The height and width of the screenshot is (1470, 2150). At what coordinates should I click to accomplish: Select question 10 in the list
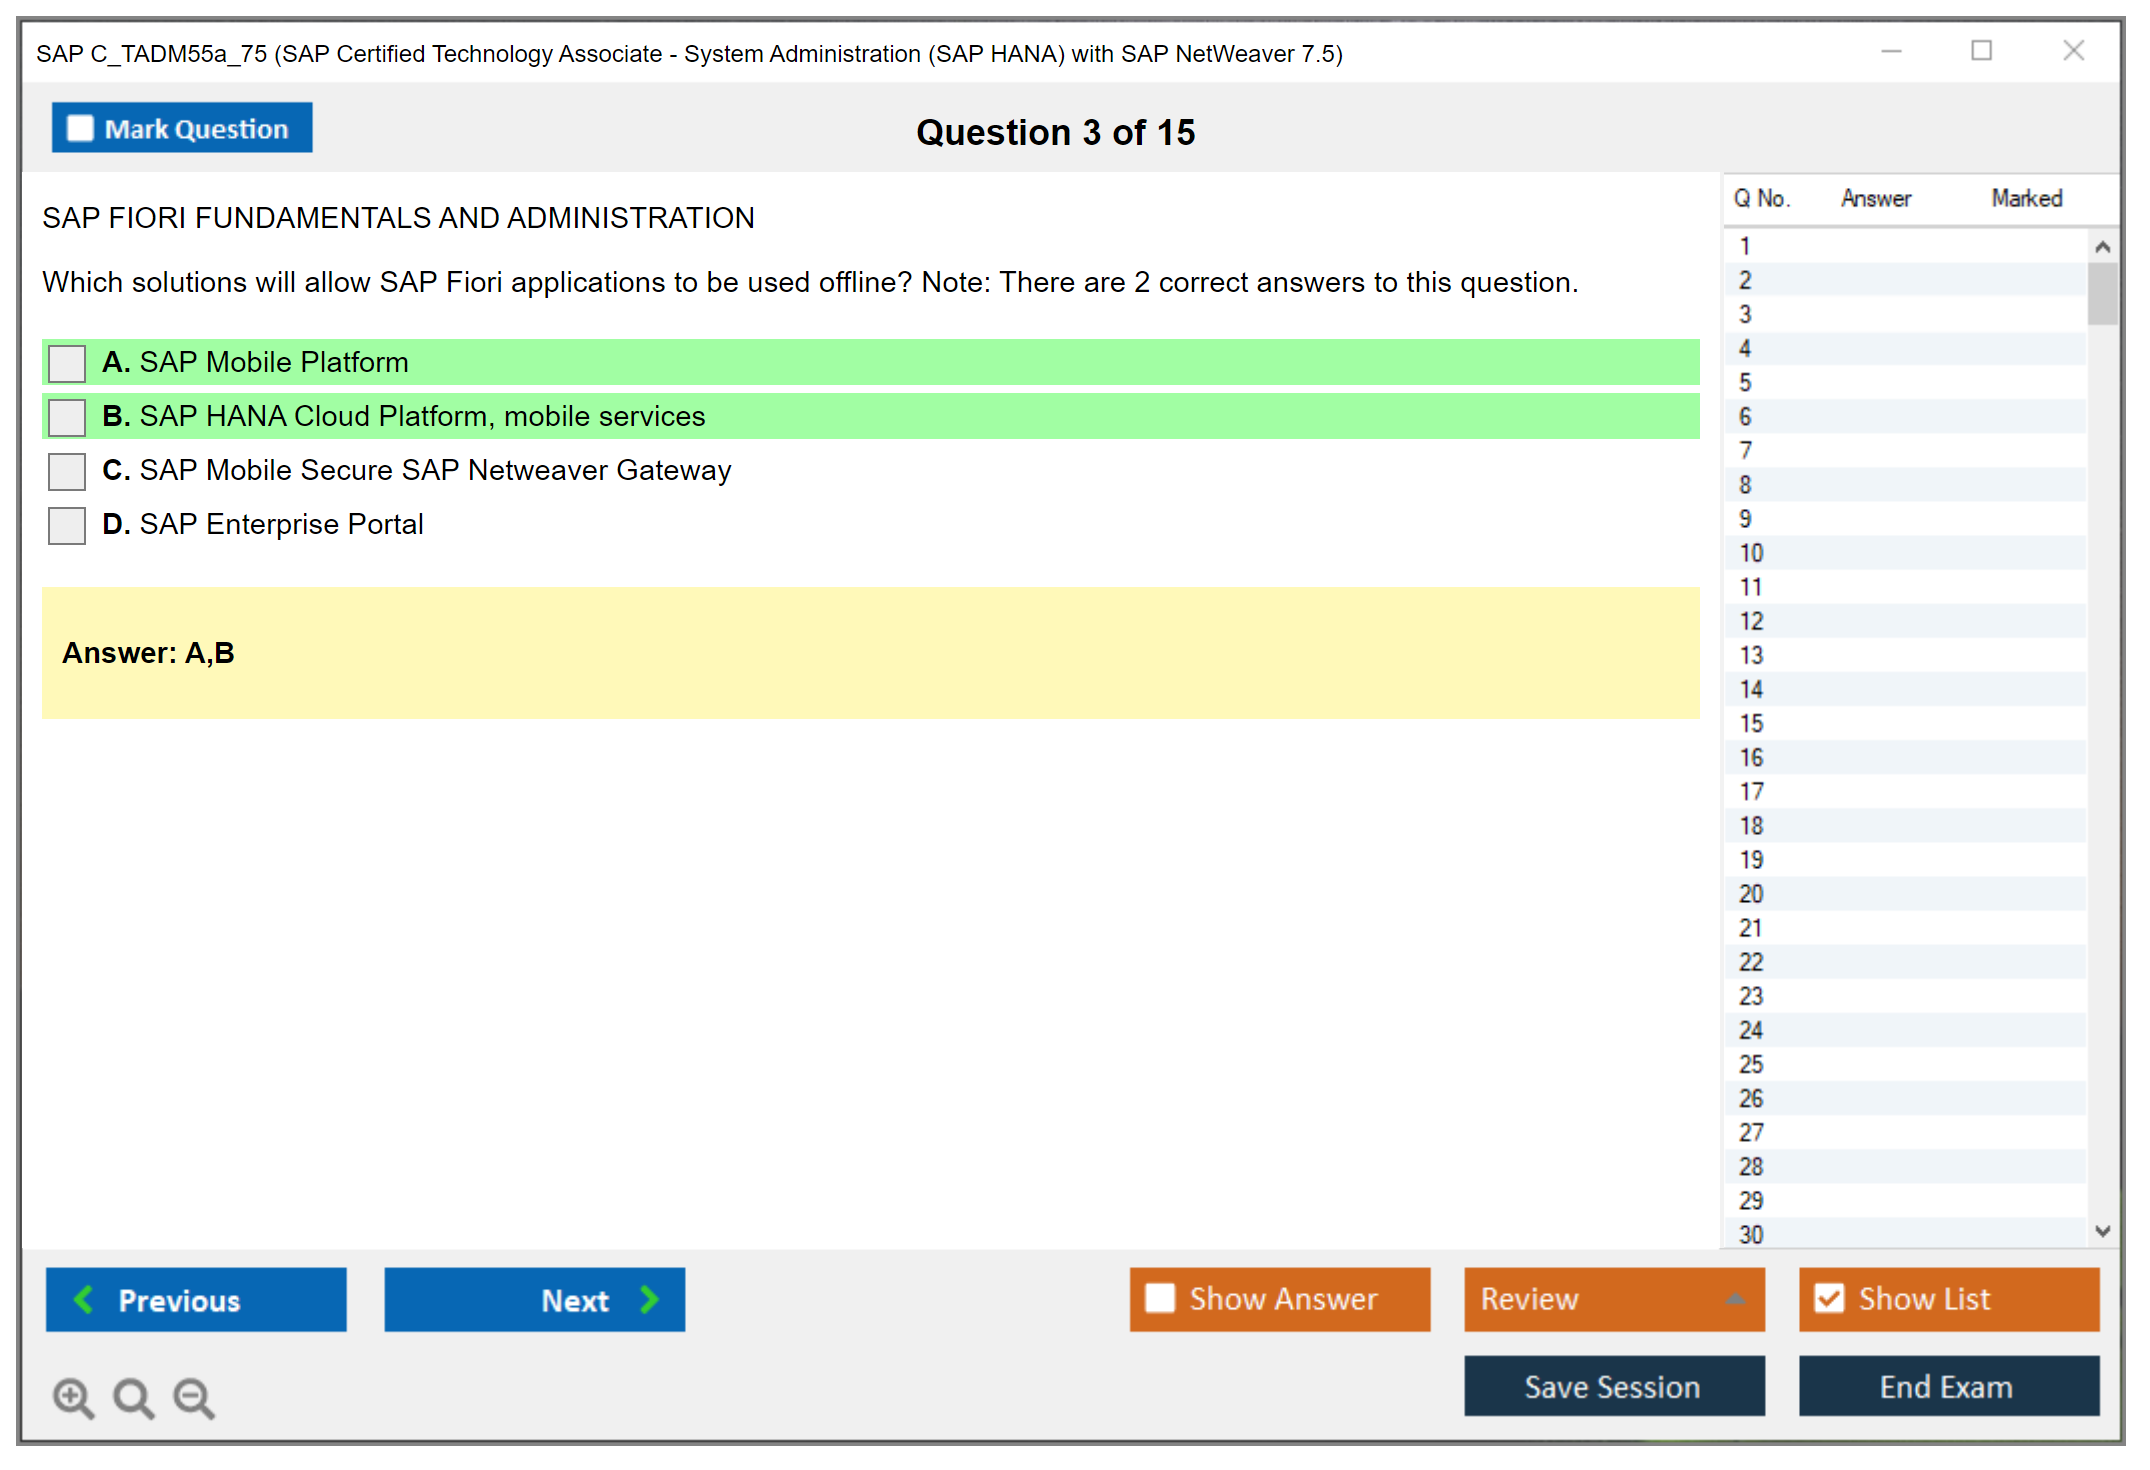[x=1751, y=553]
